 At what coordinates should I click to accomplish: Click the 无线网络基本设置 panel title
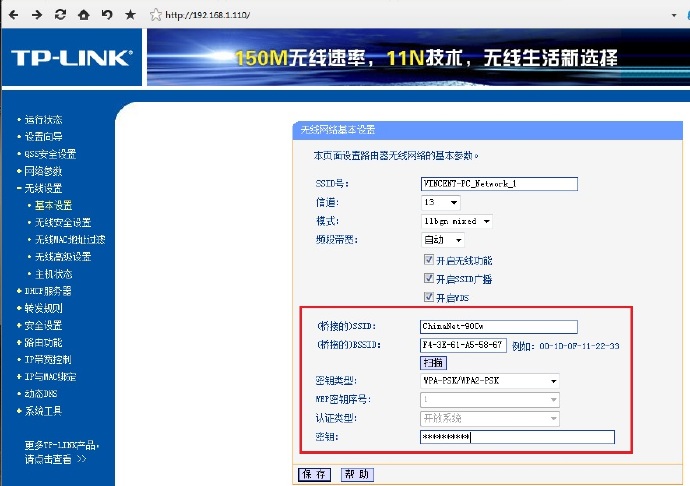coord(338,130)
